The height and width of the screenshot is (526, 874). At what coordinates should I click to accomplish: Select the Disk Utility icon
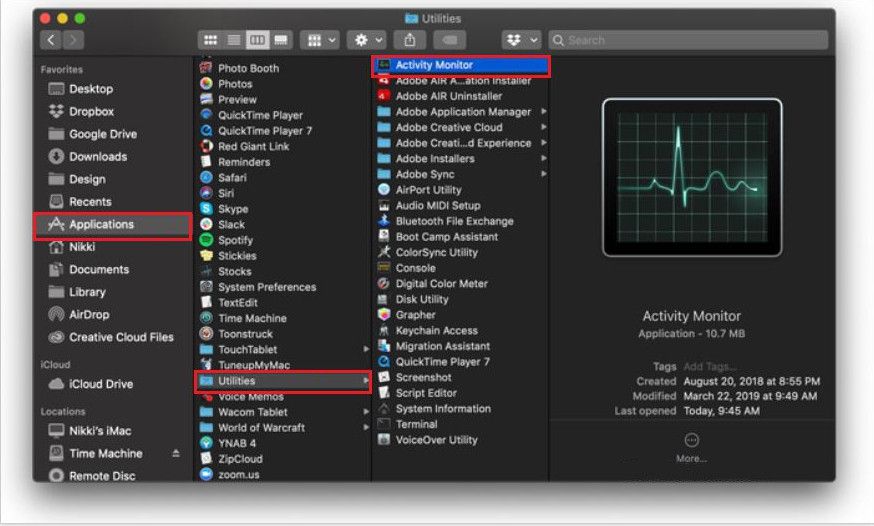coord(383,299)
